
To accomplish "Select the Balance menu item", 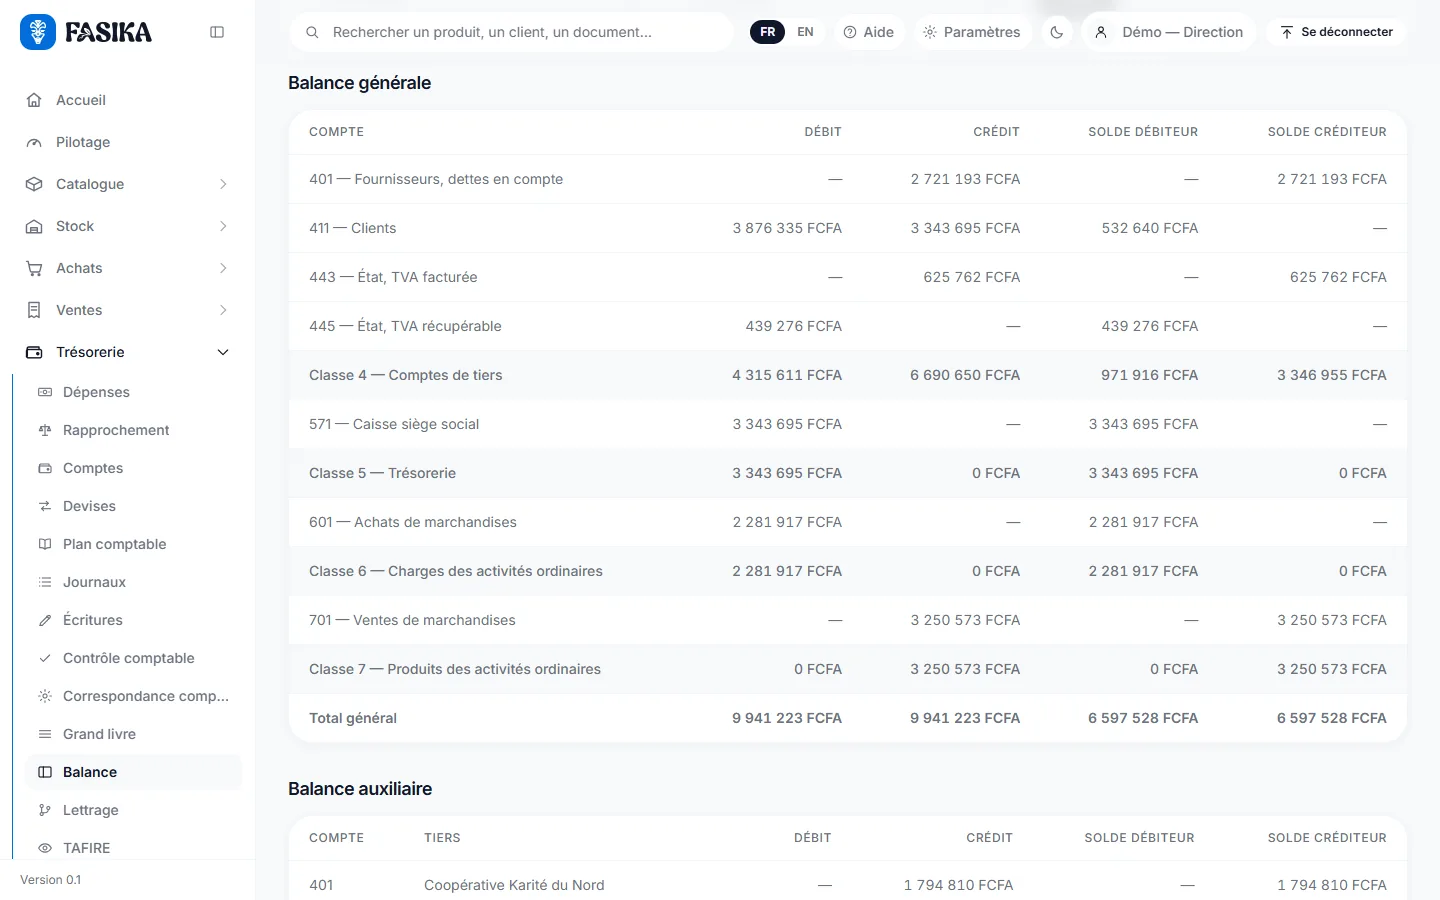I will coord(134,772).
